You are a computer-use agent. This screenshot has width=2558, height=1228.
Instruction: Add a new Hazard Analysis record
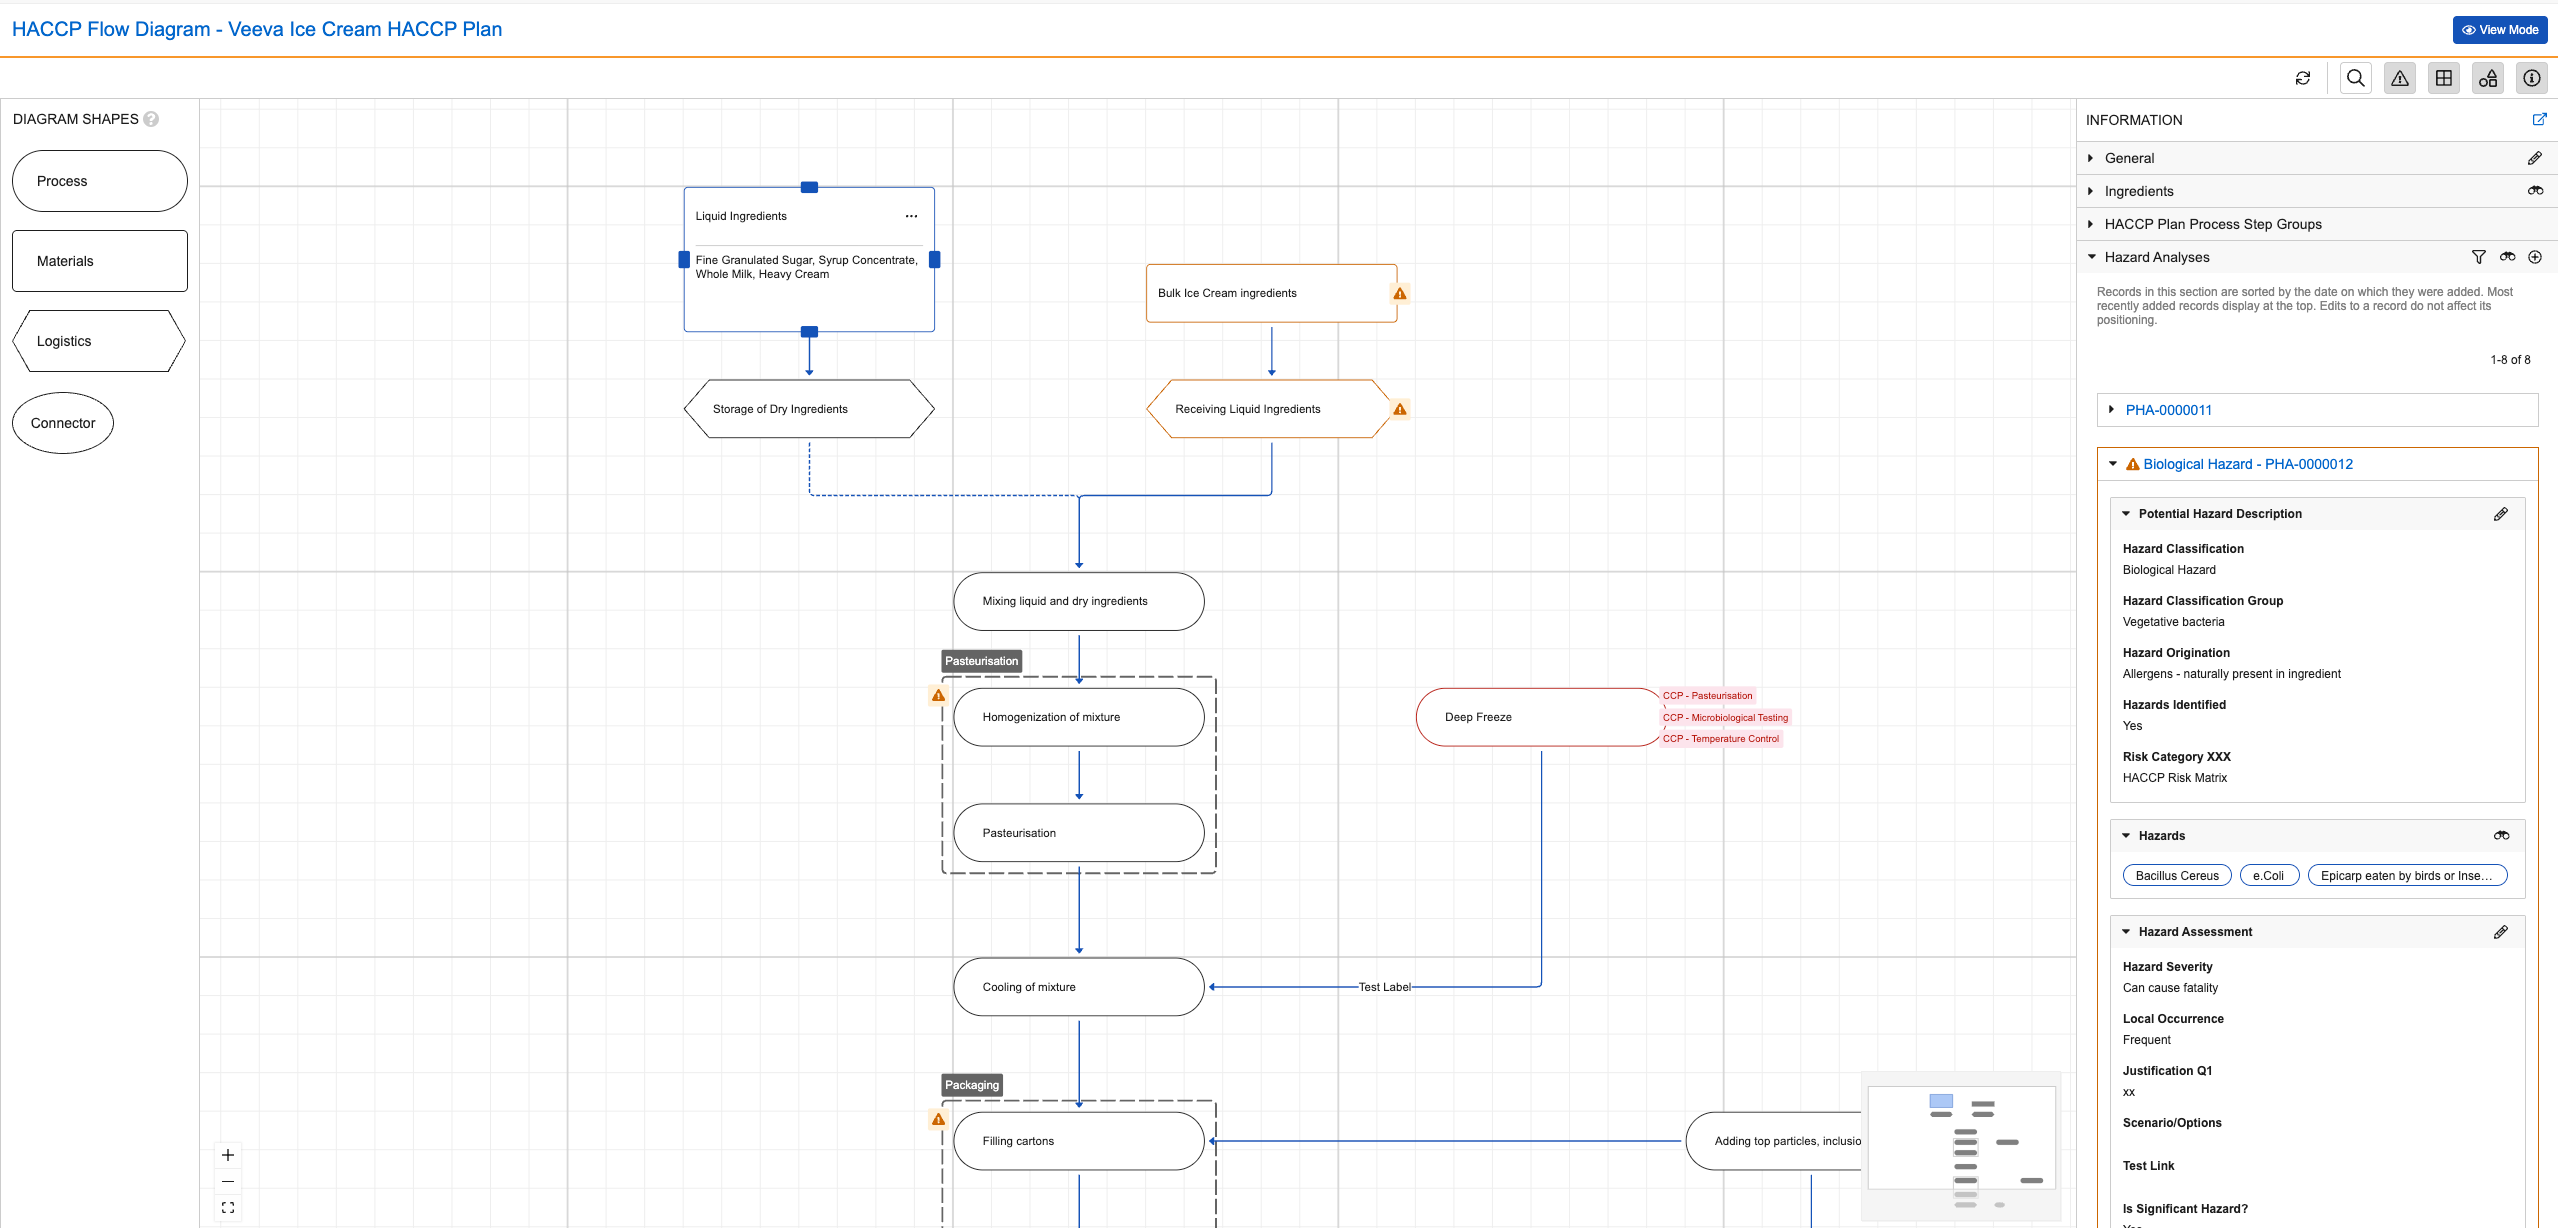point(2535,257)
